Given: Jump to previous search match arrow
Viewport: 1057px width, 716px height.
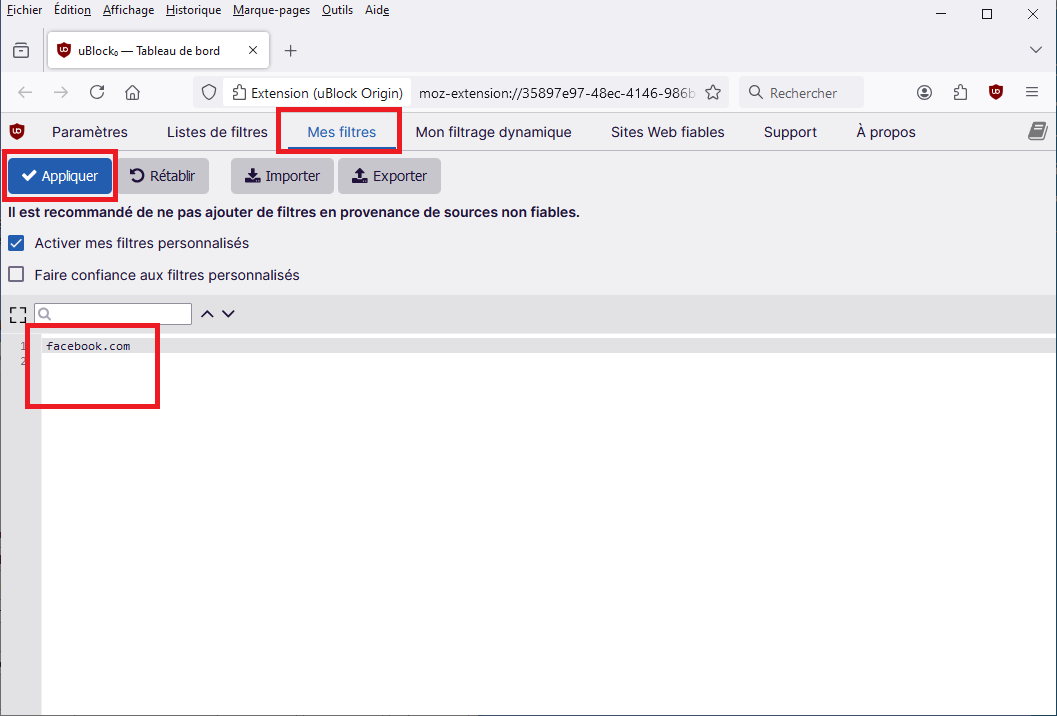Looking at the screenshot, I should pyautogui.click(x=207, y=314).
